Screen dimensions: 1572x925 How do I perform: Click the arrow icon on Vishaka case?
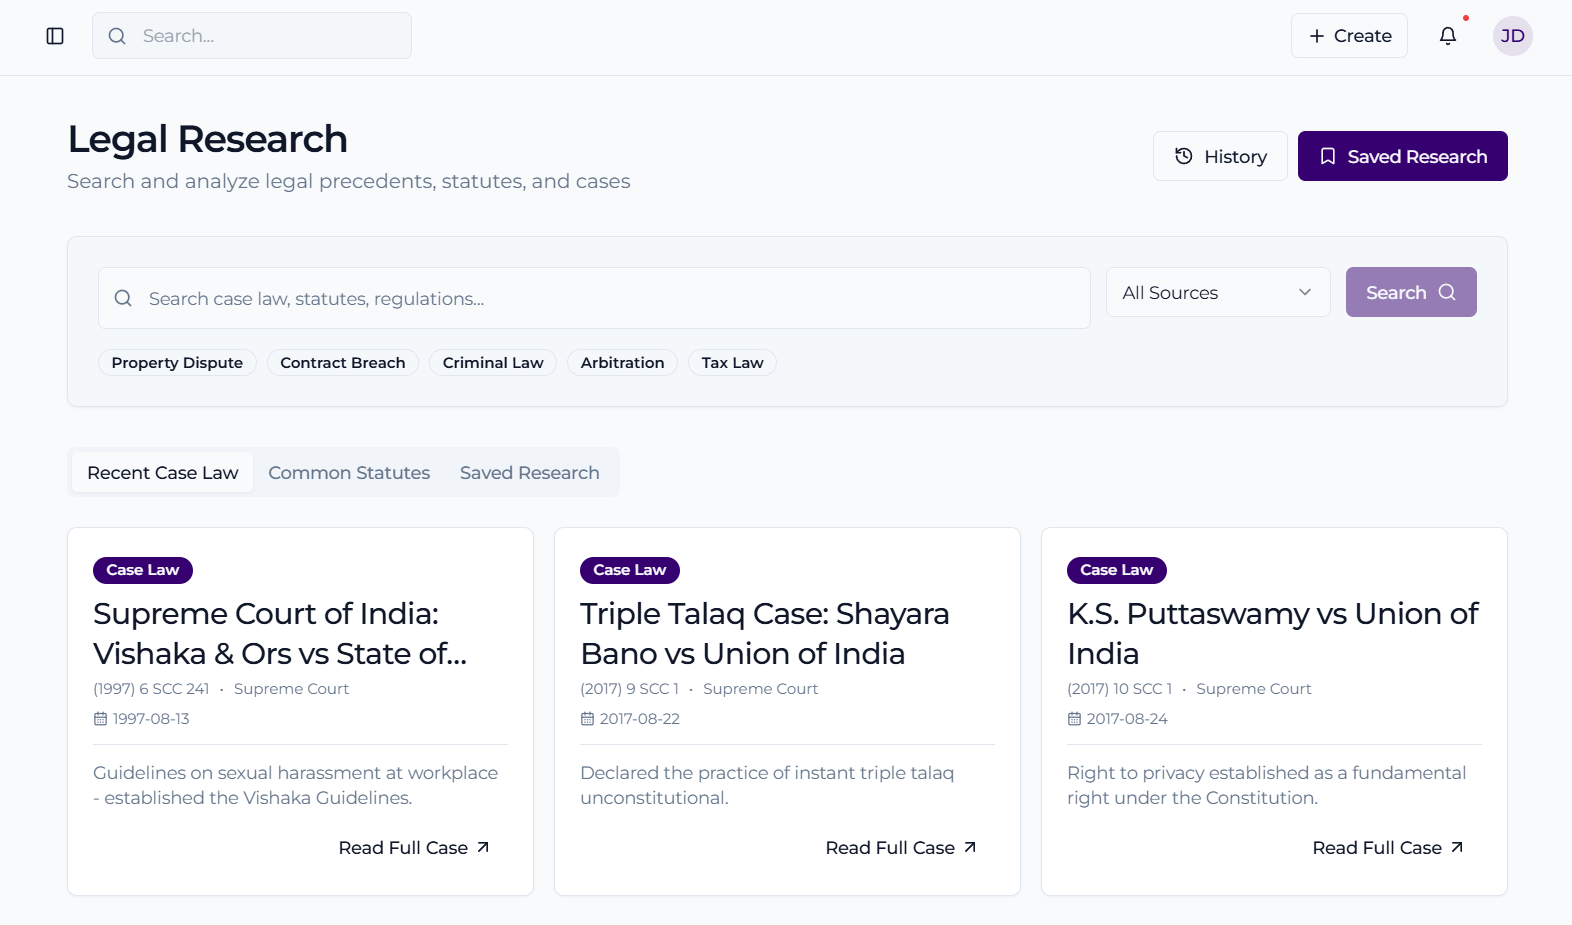(483, 847)
